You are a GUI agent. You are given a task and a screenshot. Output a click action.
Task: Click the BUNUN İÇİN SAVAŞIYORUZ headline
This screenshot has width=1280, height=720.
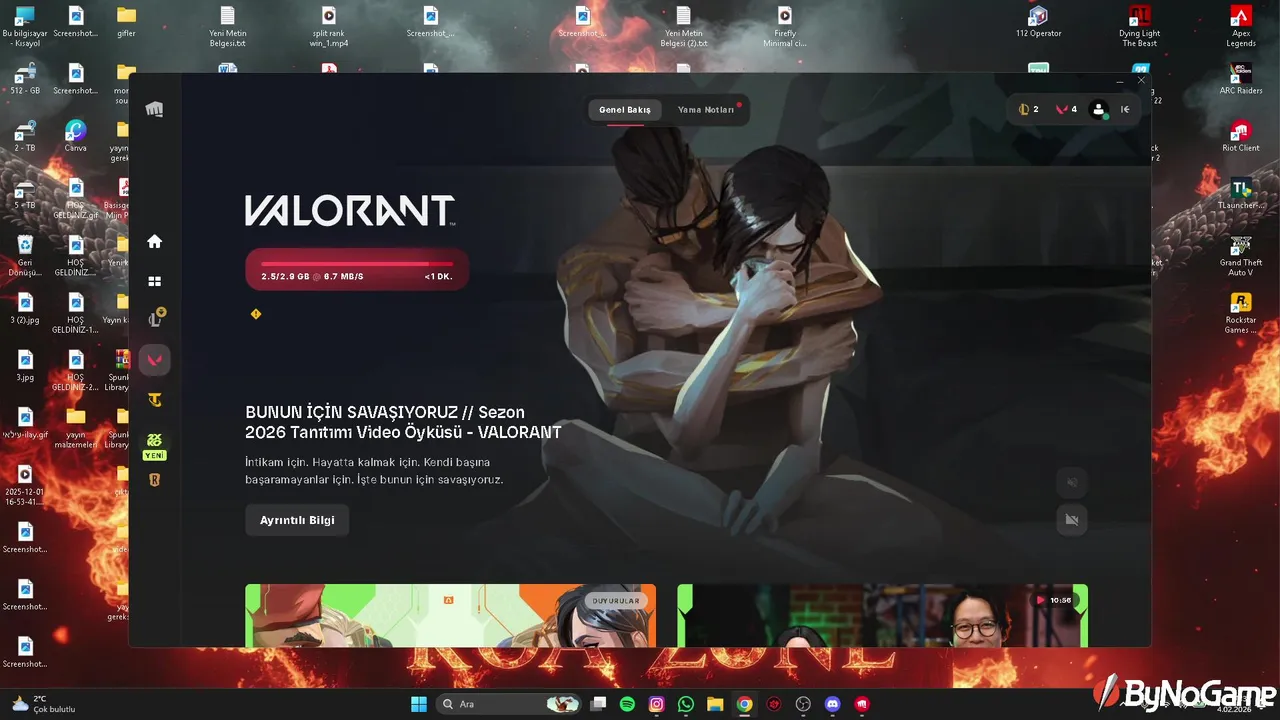click(403, 422)
